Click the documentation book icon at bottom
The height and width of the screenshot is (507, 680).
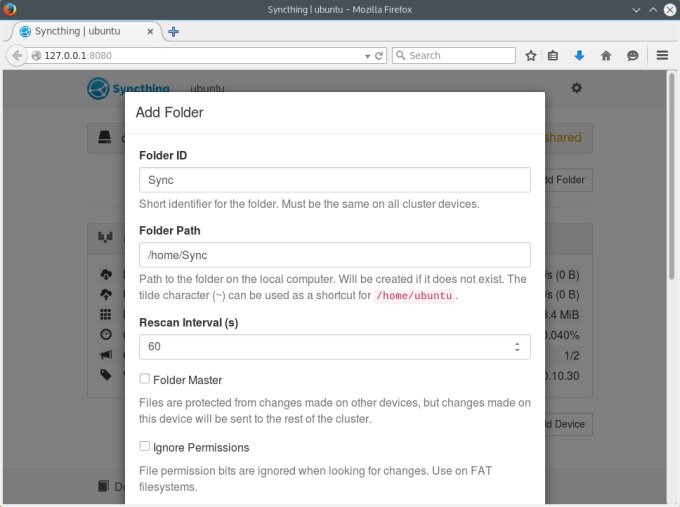103,486
